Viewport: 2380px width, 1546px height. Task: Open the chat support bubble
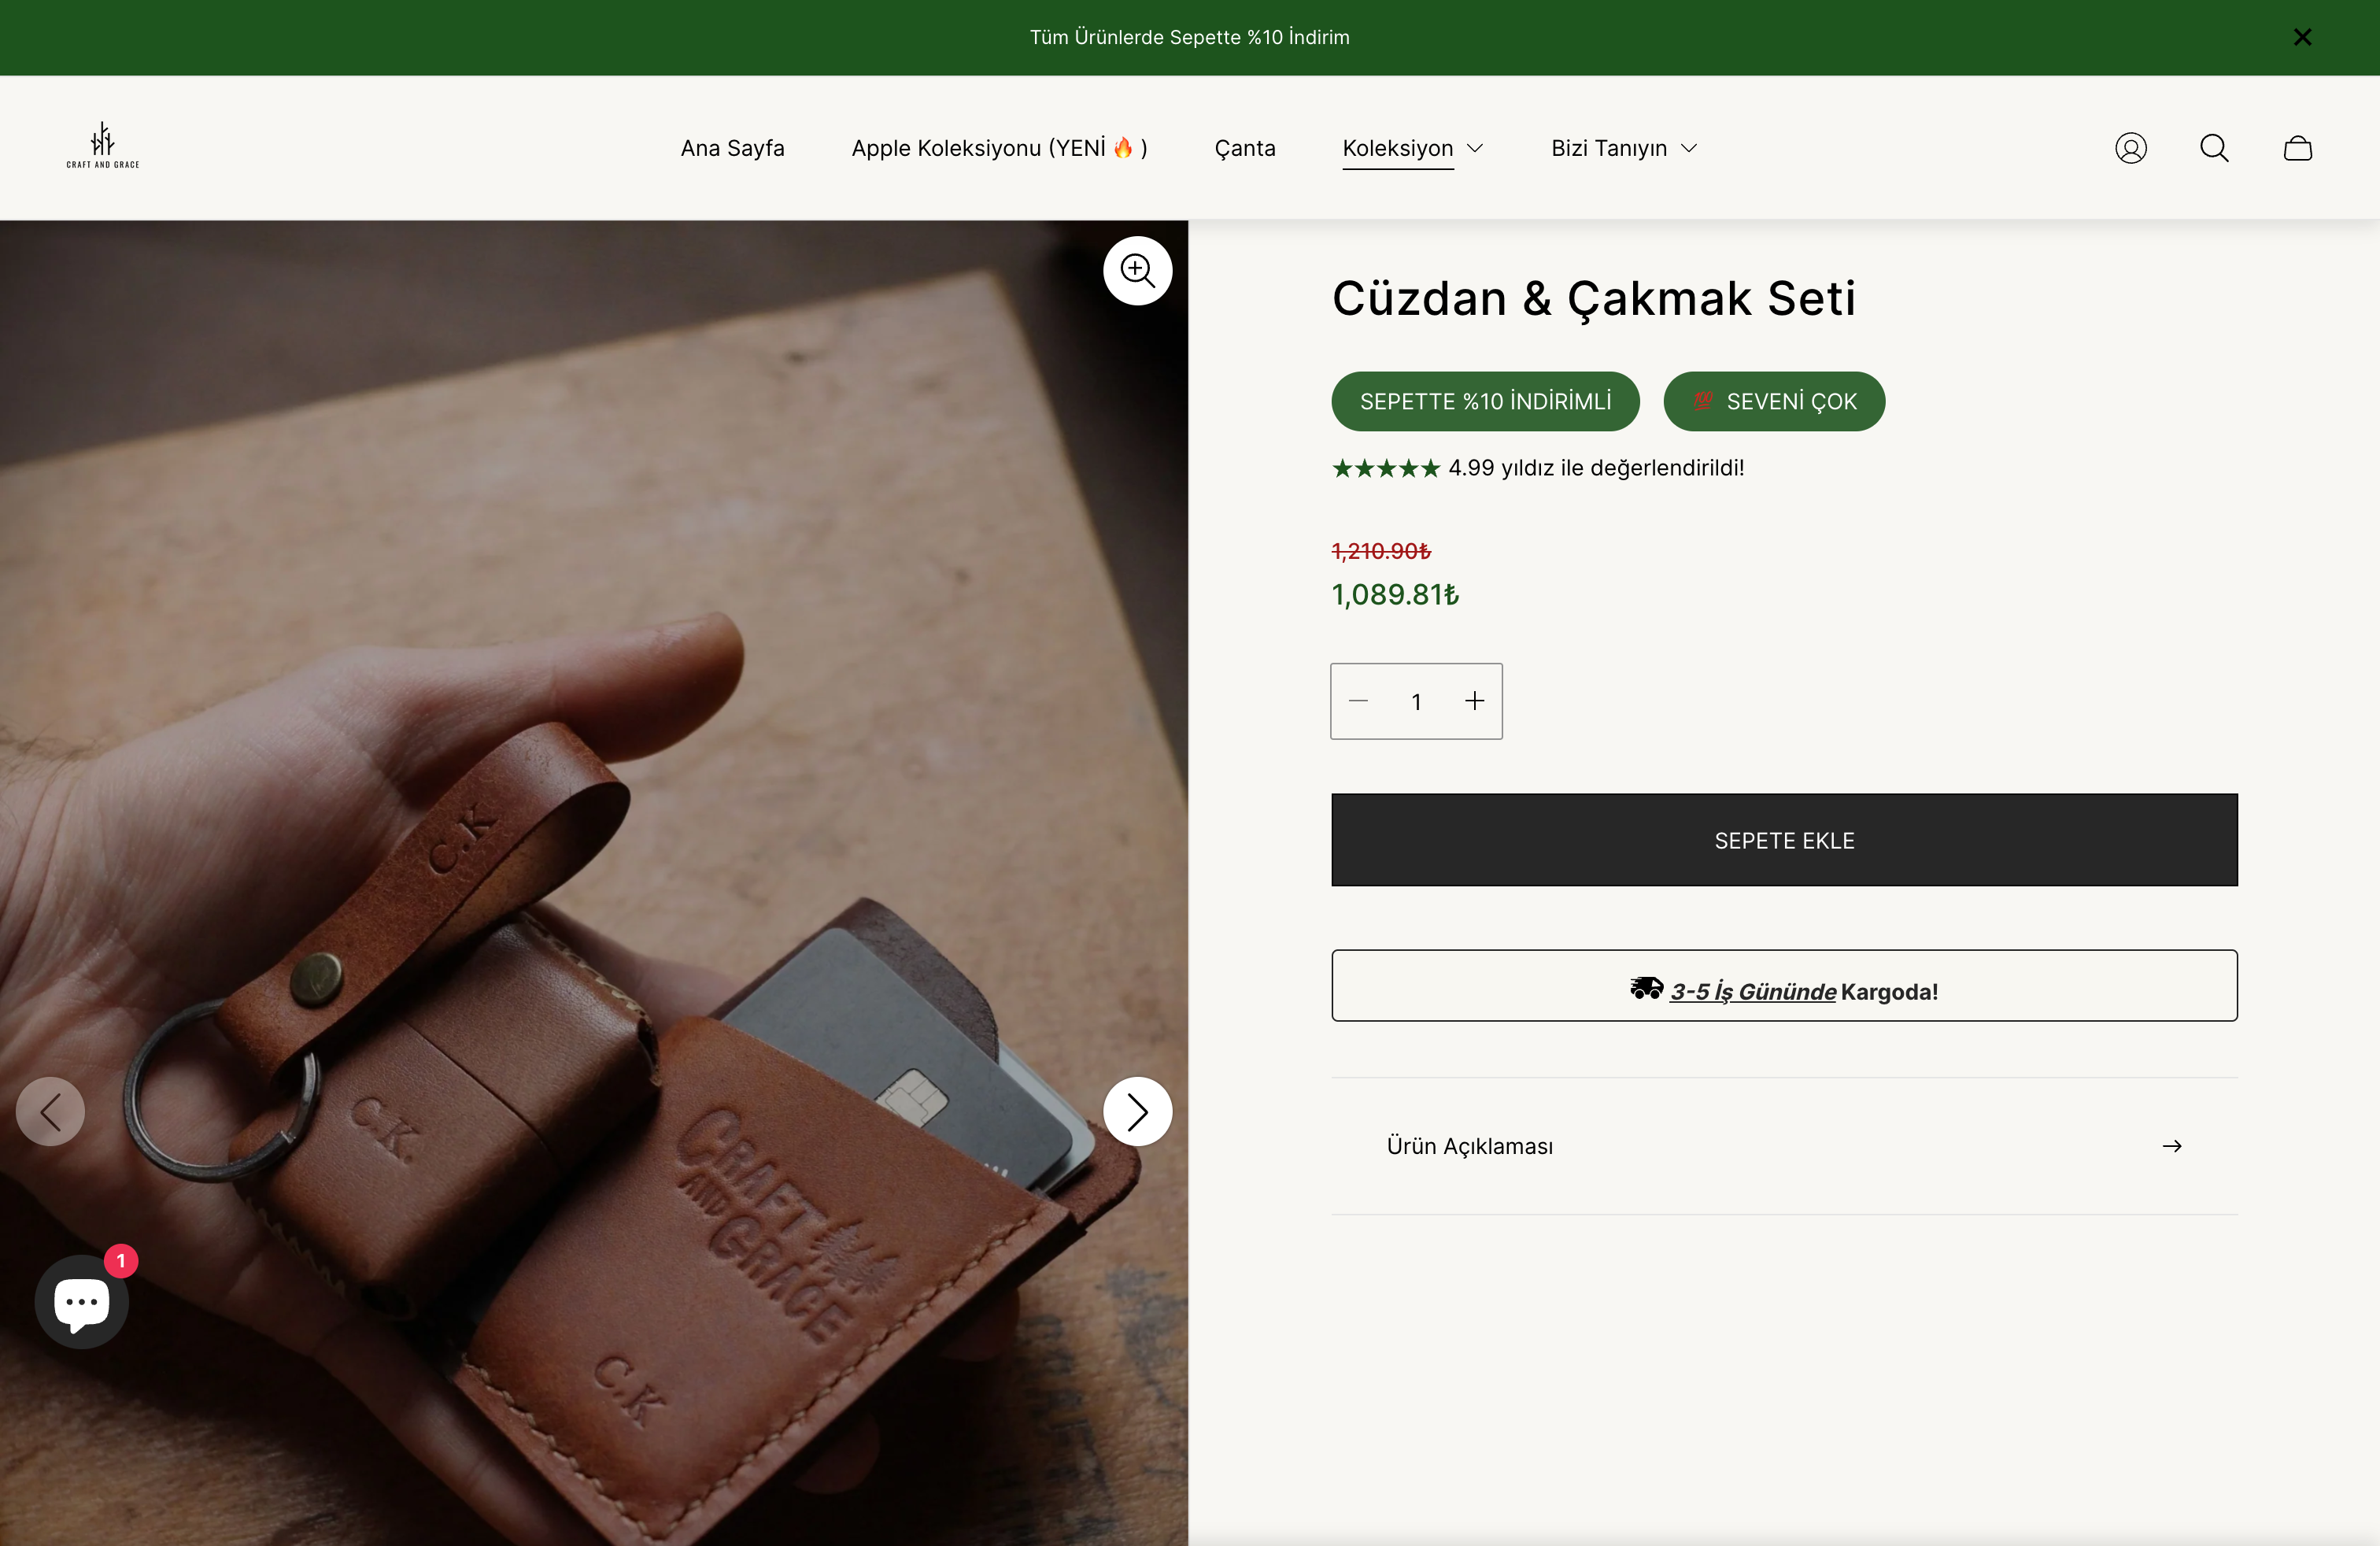pos(82,1301)
